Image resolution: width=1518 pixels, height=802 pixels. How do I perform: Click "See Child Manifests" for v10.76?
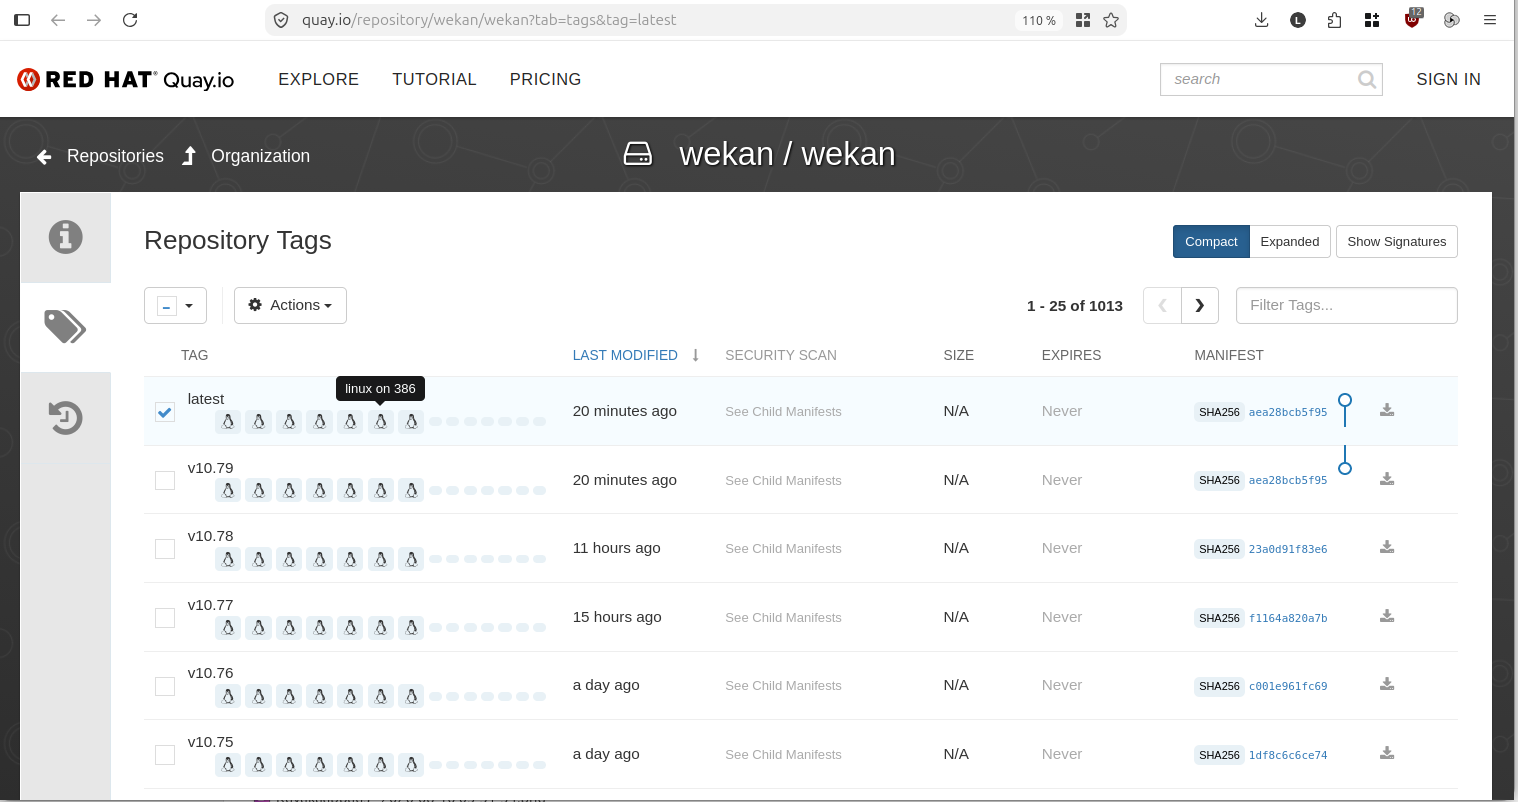pos(783,686)
